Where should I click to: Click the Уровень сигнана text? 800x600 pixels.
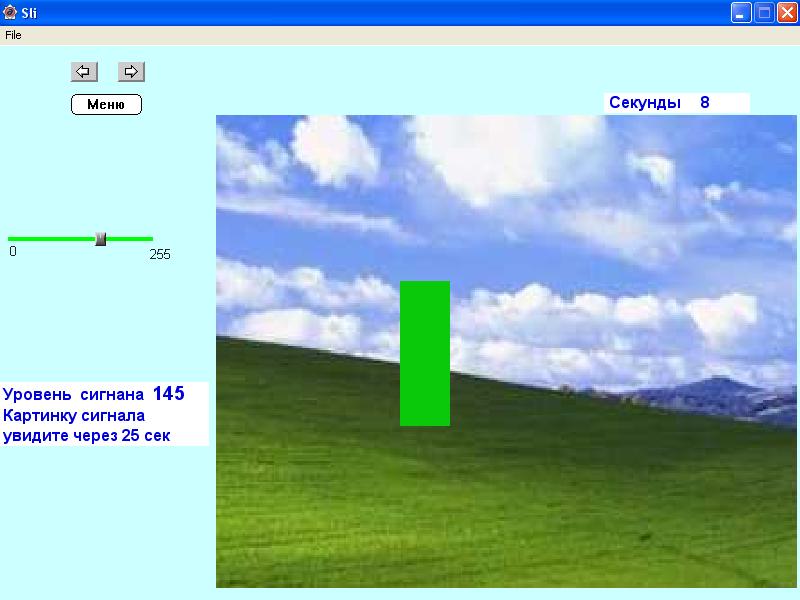pos(73,394)
